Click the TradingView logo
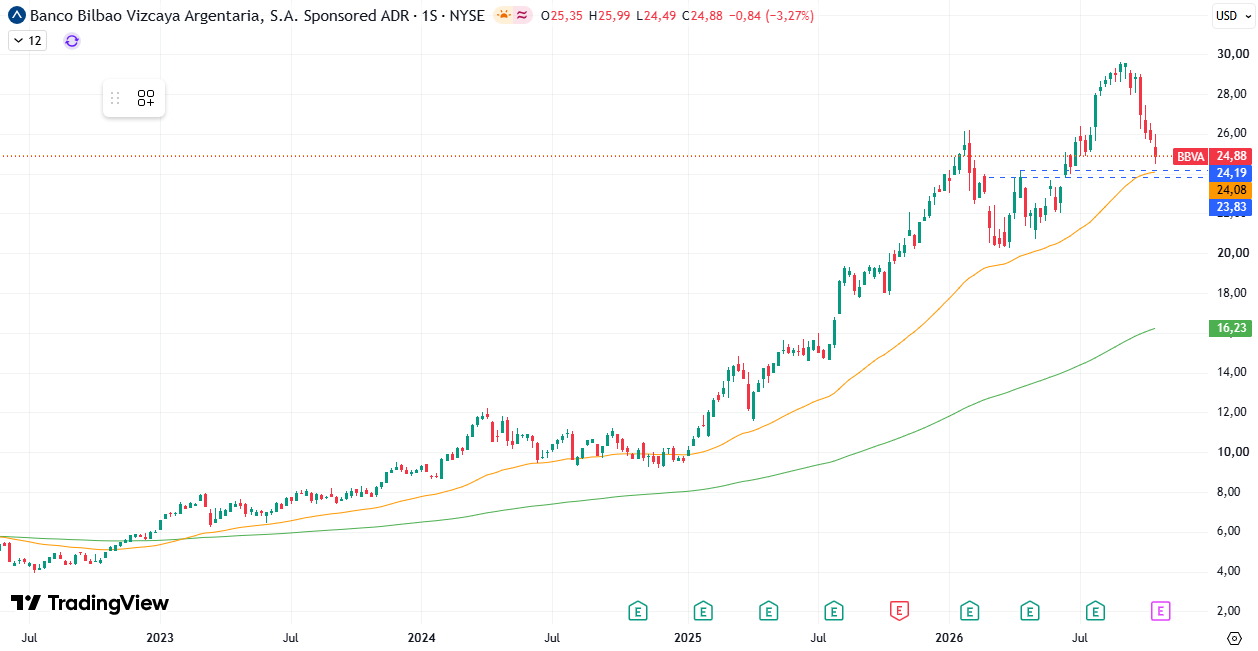This screenshot has height=651, width=1258. click(x=89, y=603)
